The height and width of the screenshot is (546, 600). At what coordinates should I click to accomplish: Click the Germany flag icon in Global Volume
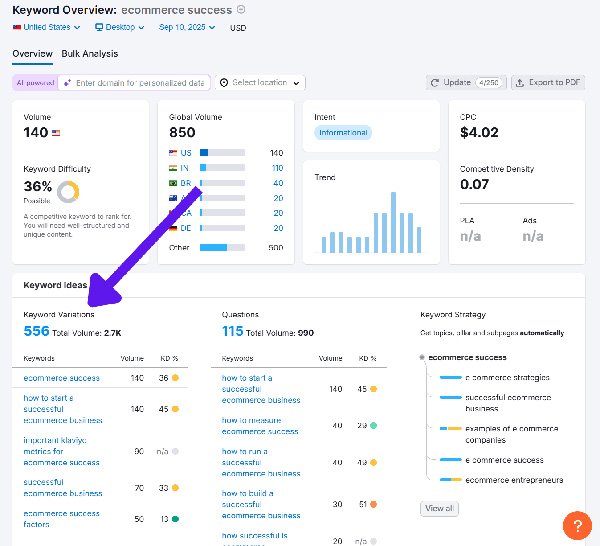point(174,228)
